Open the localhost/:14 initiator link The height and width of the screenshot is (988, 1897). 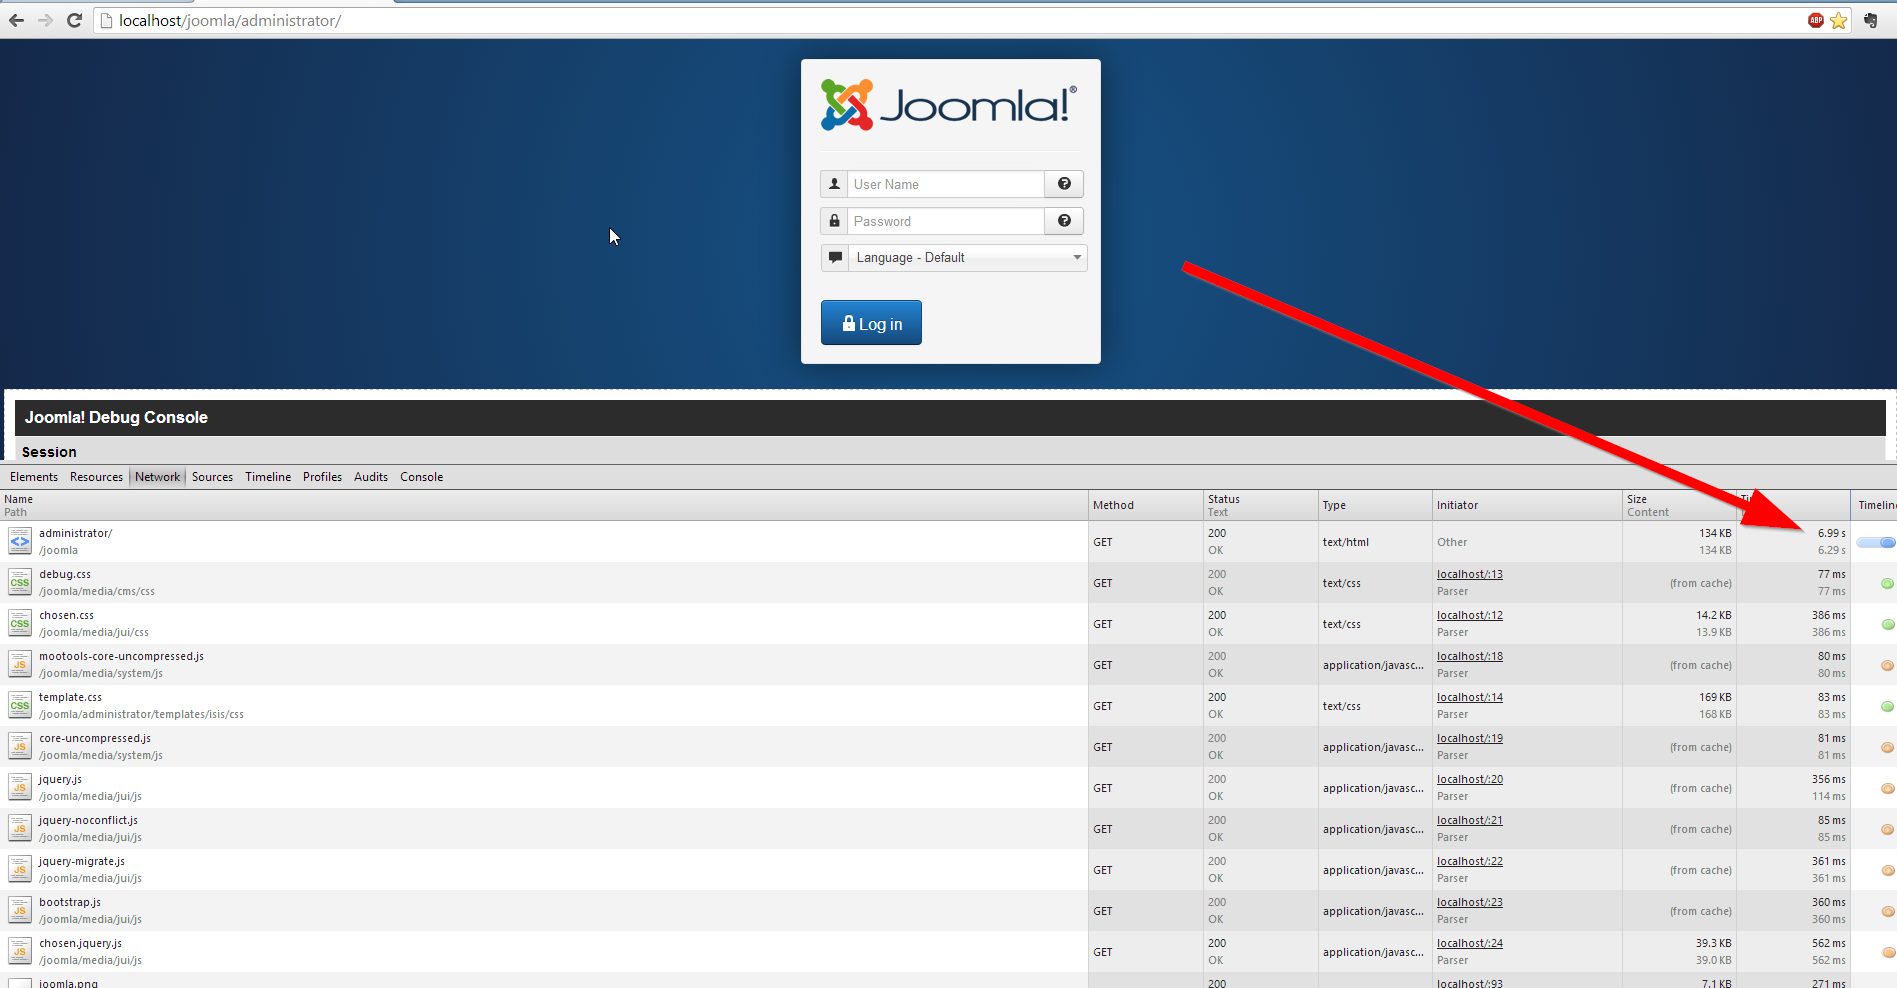pyautogui.click(x=1470, y=697)
